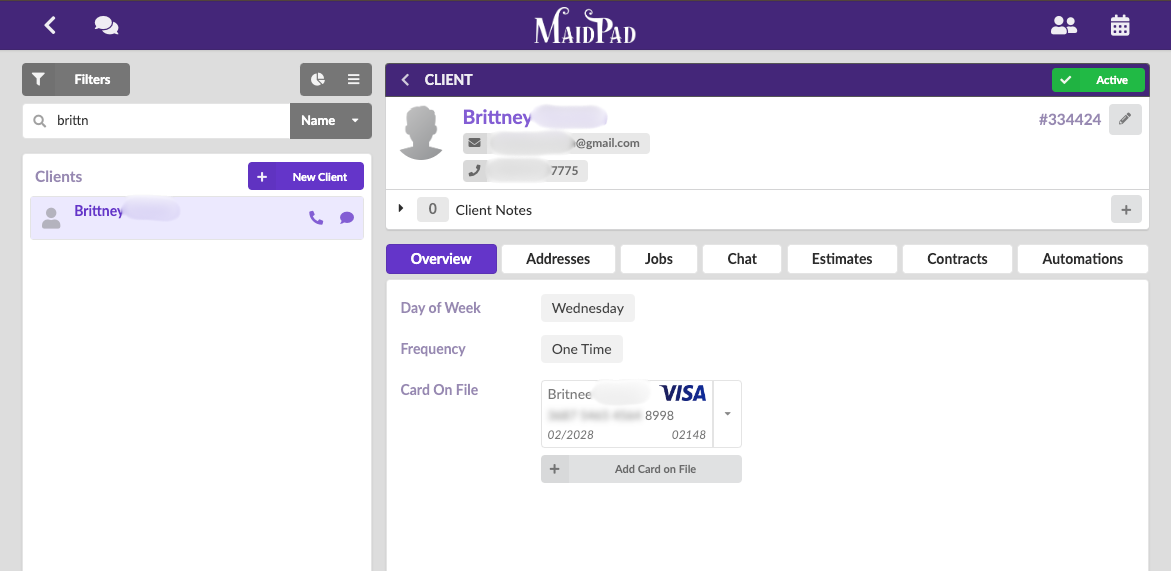Click the back chevron beside CLIENT heading
This screenshot has width=1171, height=571.
(x=405, y=80)
